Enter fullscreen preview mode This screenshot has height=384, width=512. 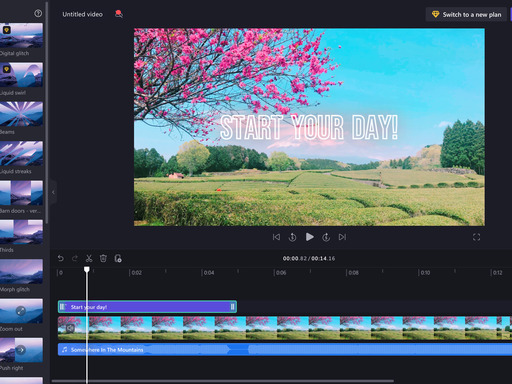click(476, 237)
